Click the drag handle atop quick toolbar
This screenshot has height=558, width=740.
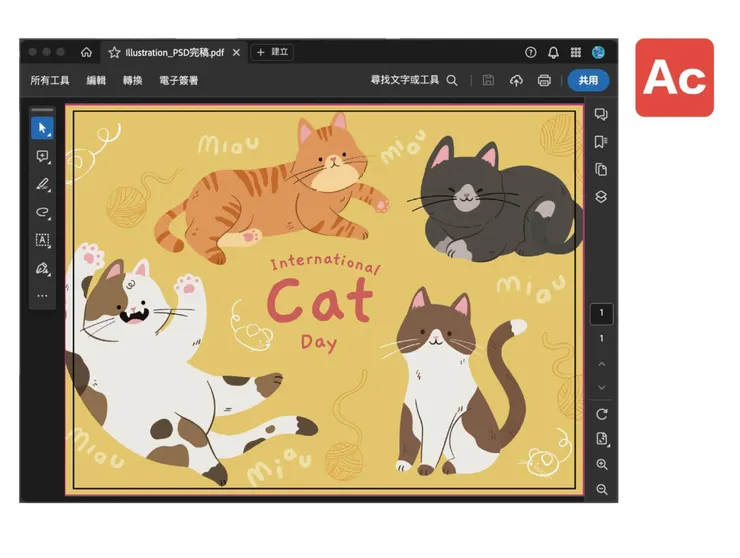(x=42, y=110)
